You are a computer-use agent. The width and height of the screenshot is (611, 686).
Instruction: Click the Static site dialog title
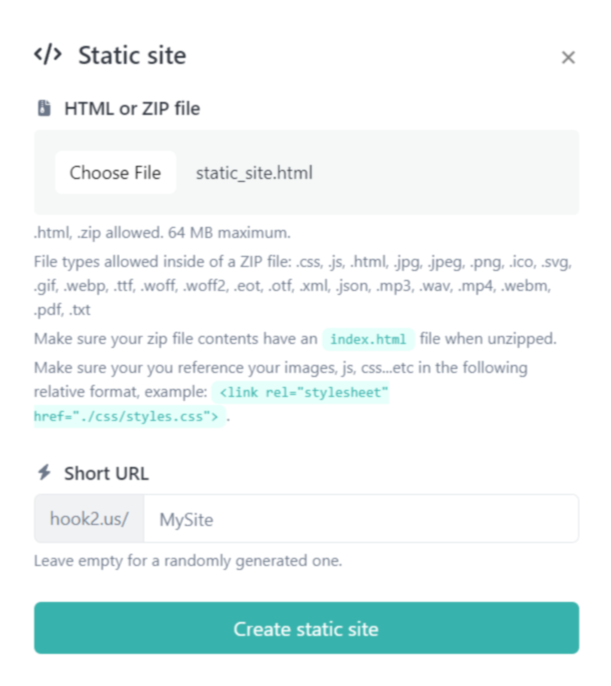pyautogui.click(x=132, y=55)
